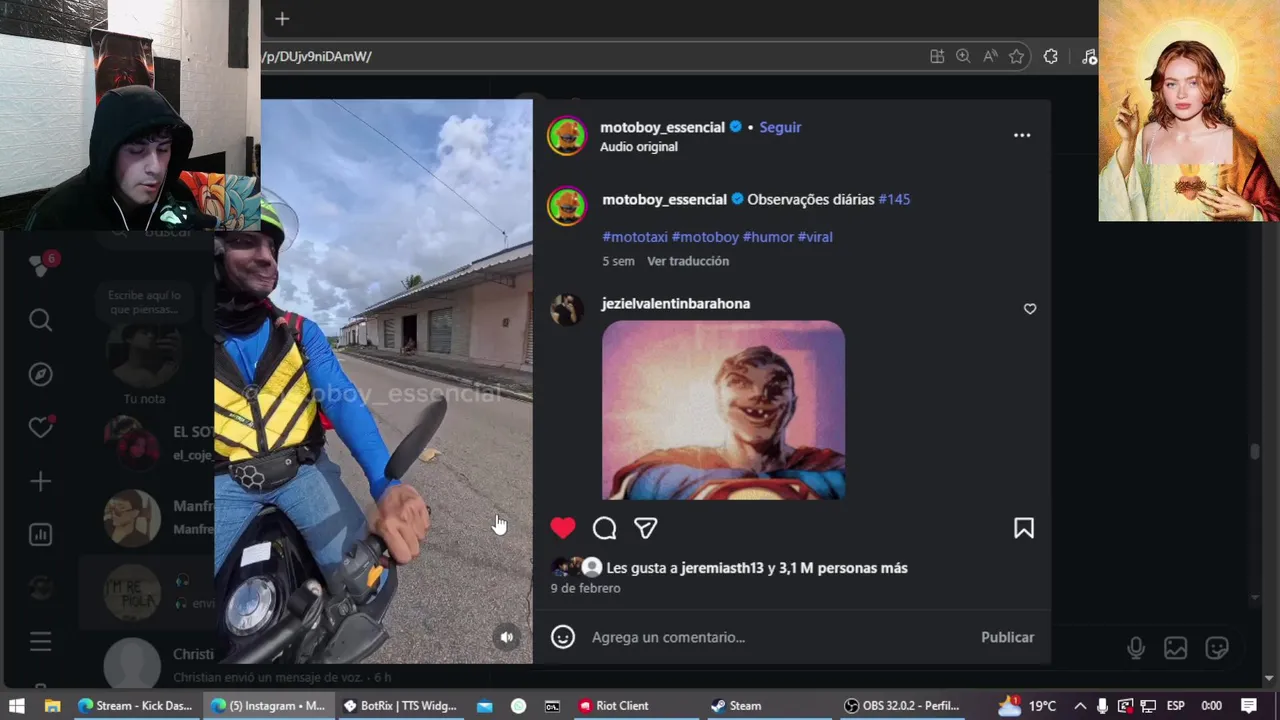Open the #mototaxi hashtag

[x=635, y=237]
